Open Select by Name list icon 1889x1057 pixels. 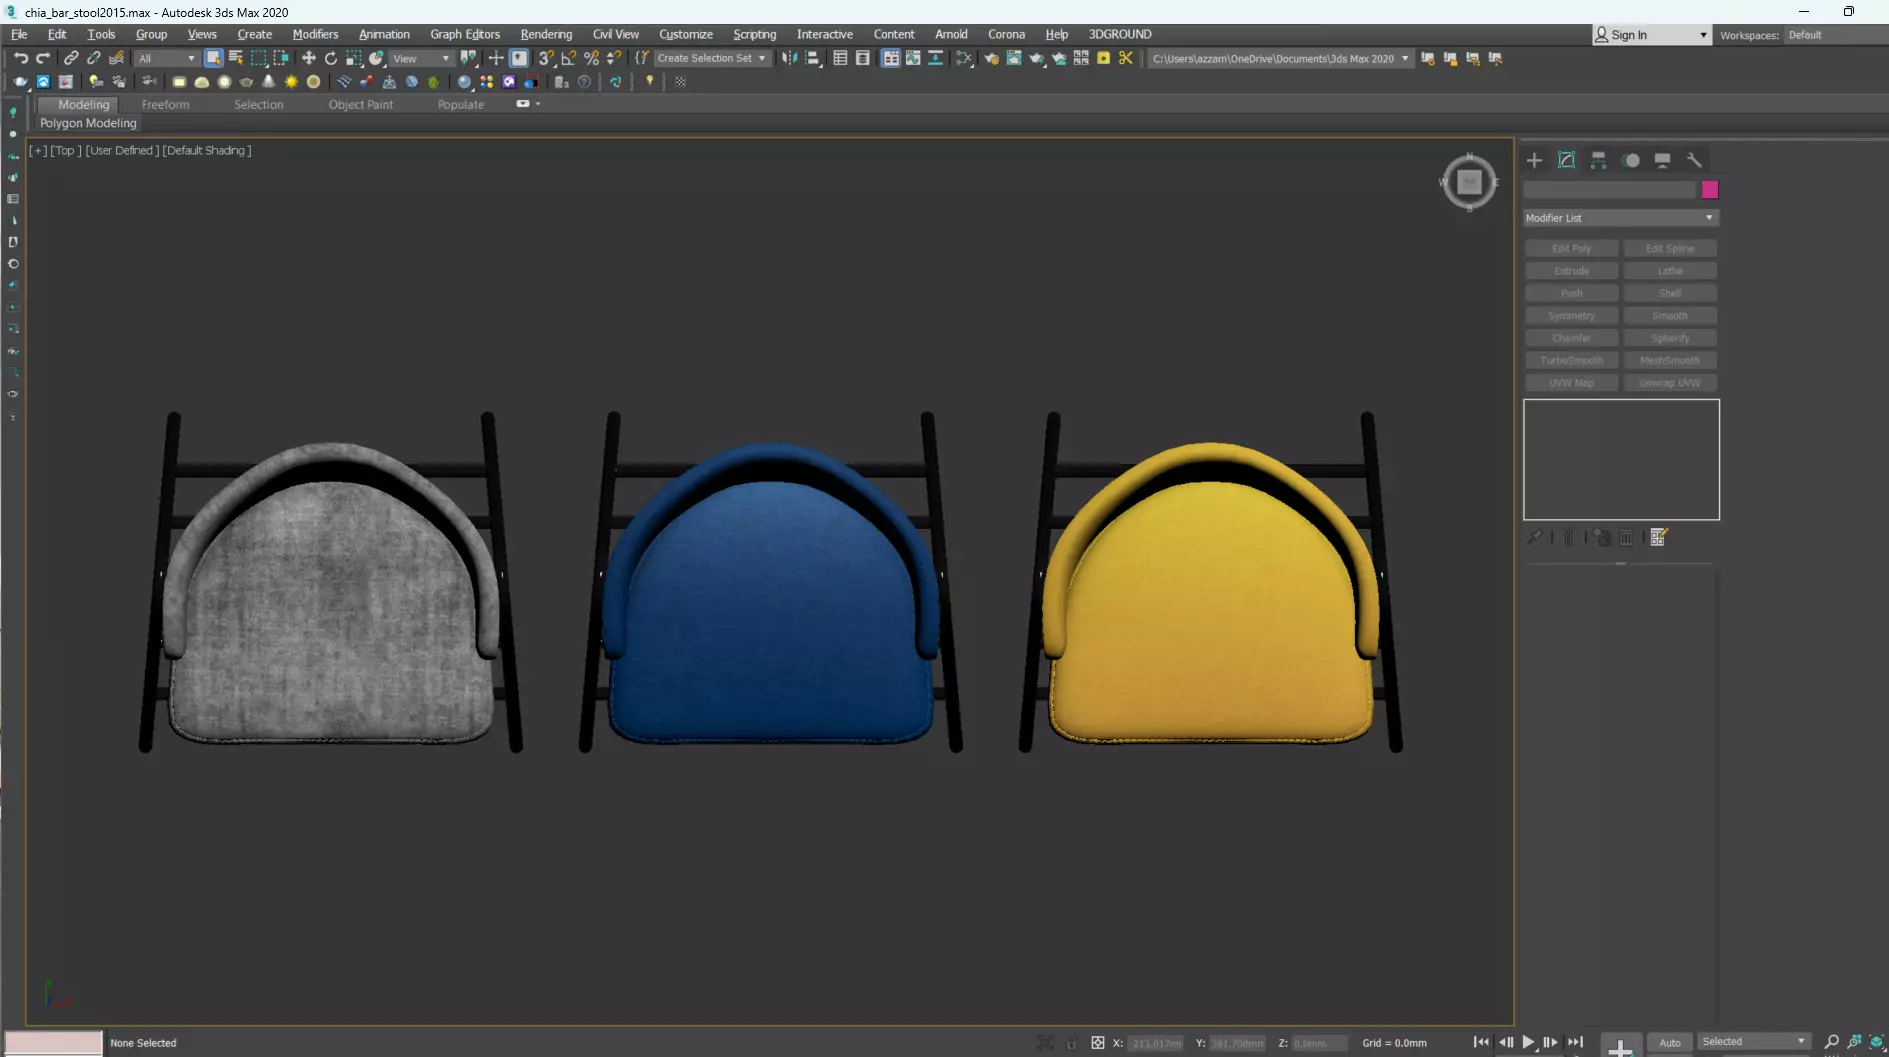(236, 58)
